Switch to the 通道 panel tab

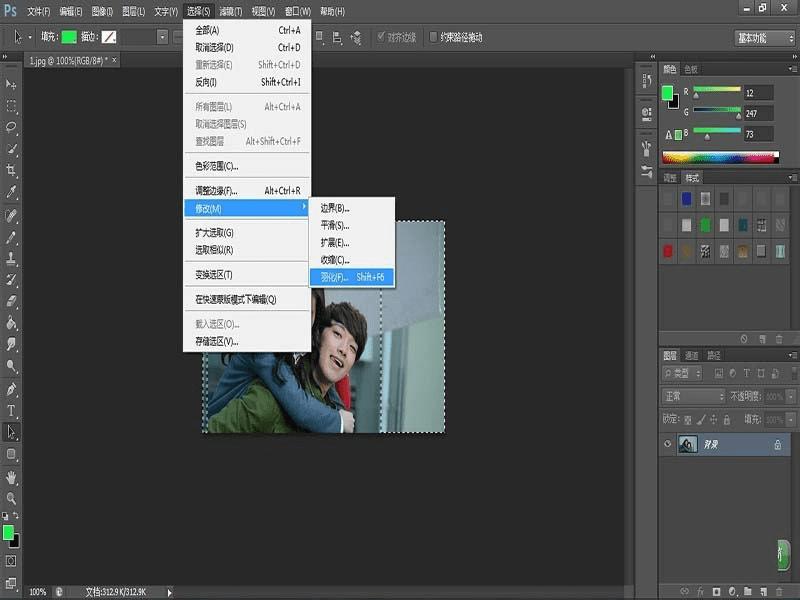pyautogui.click(x=692, y=355)
